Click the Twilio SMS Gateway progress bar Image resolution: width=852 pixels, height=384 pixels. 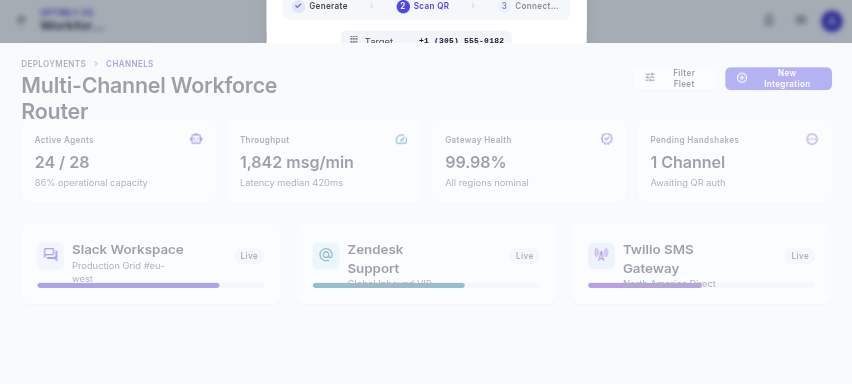[702, 285]
